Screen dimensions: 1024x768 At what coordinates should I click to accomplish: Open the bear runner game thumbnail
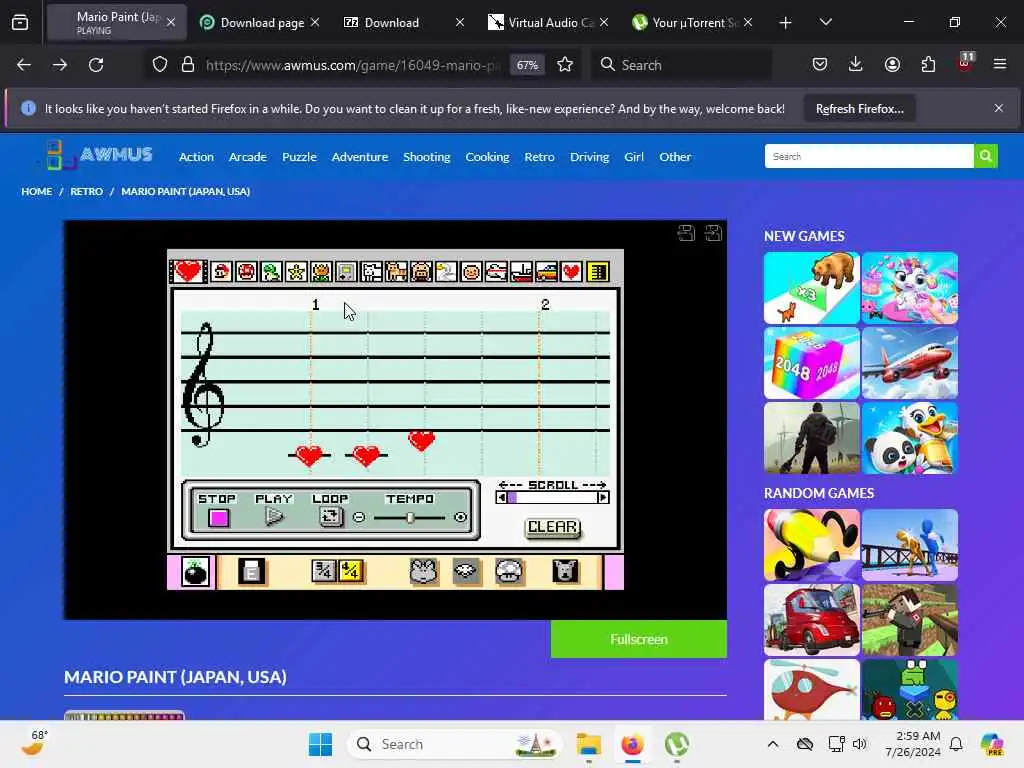(x=812, y=288)
